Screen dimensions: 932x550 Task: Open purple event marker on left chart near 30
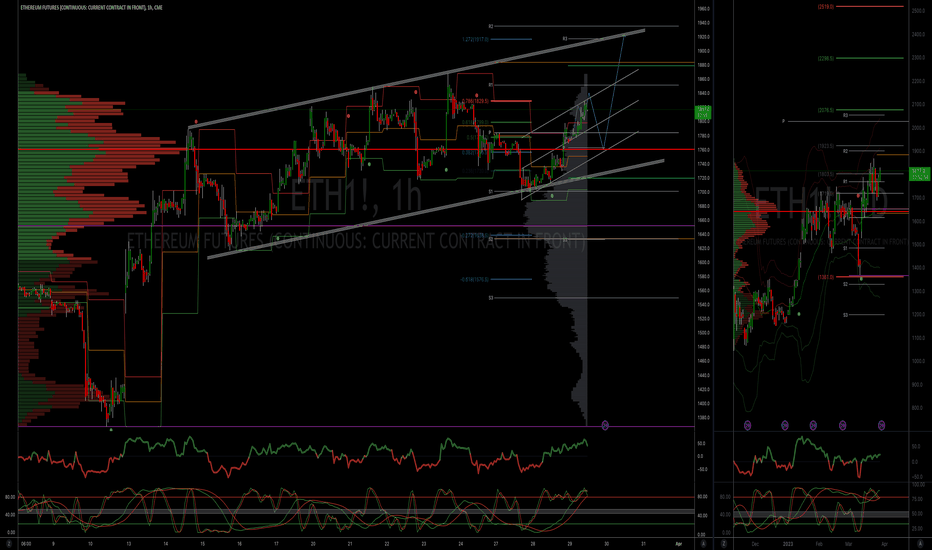(605, 425)
